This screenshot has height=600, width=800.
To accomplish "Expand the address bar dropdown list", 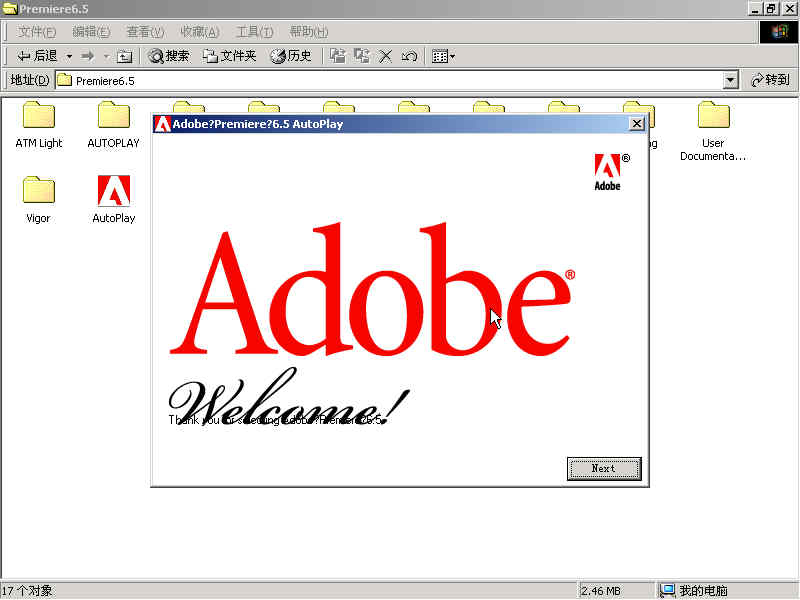I will point(731,80).
